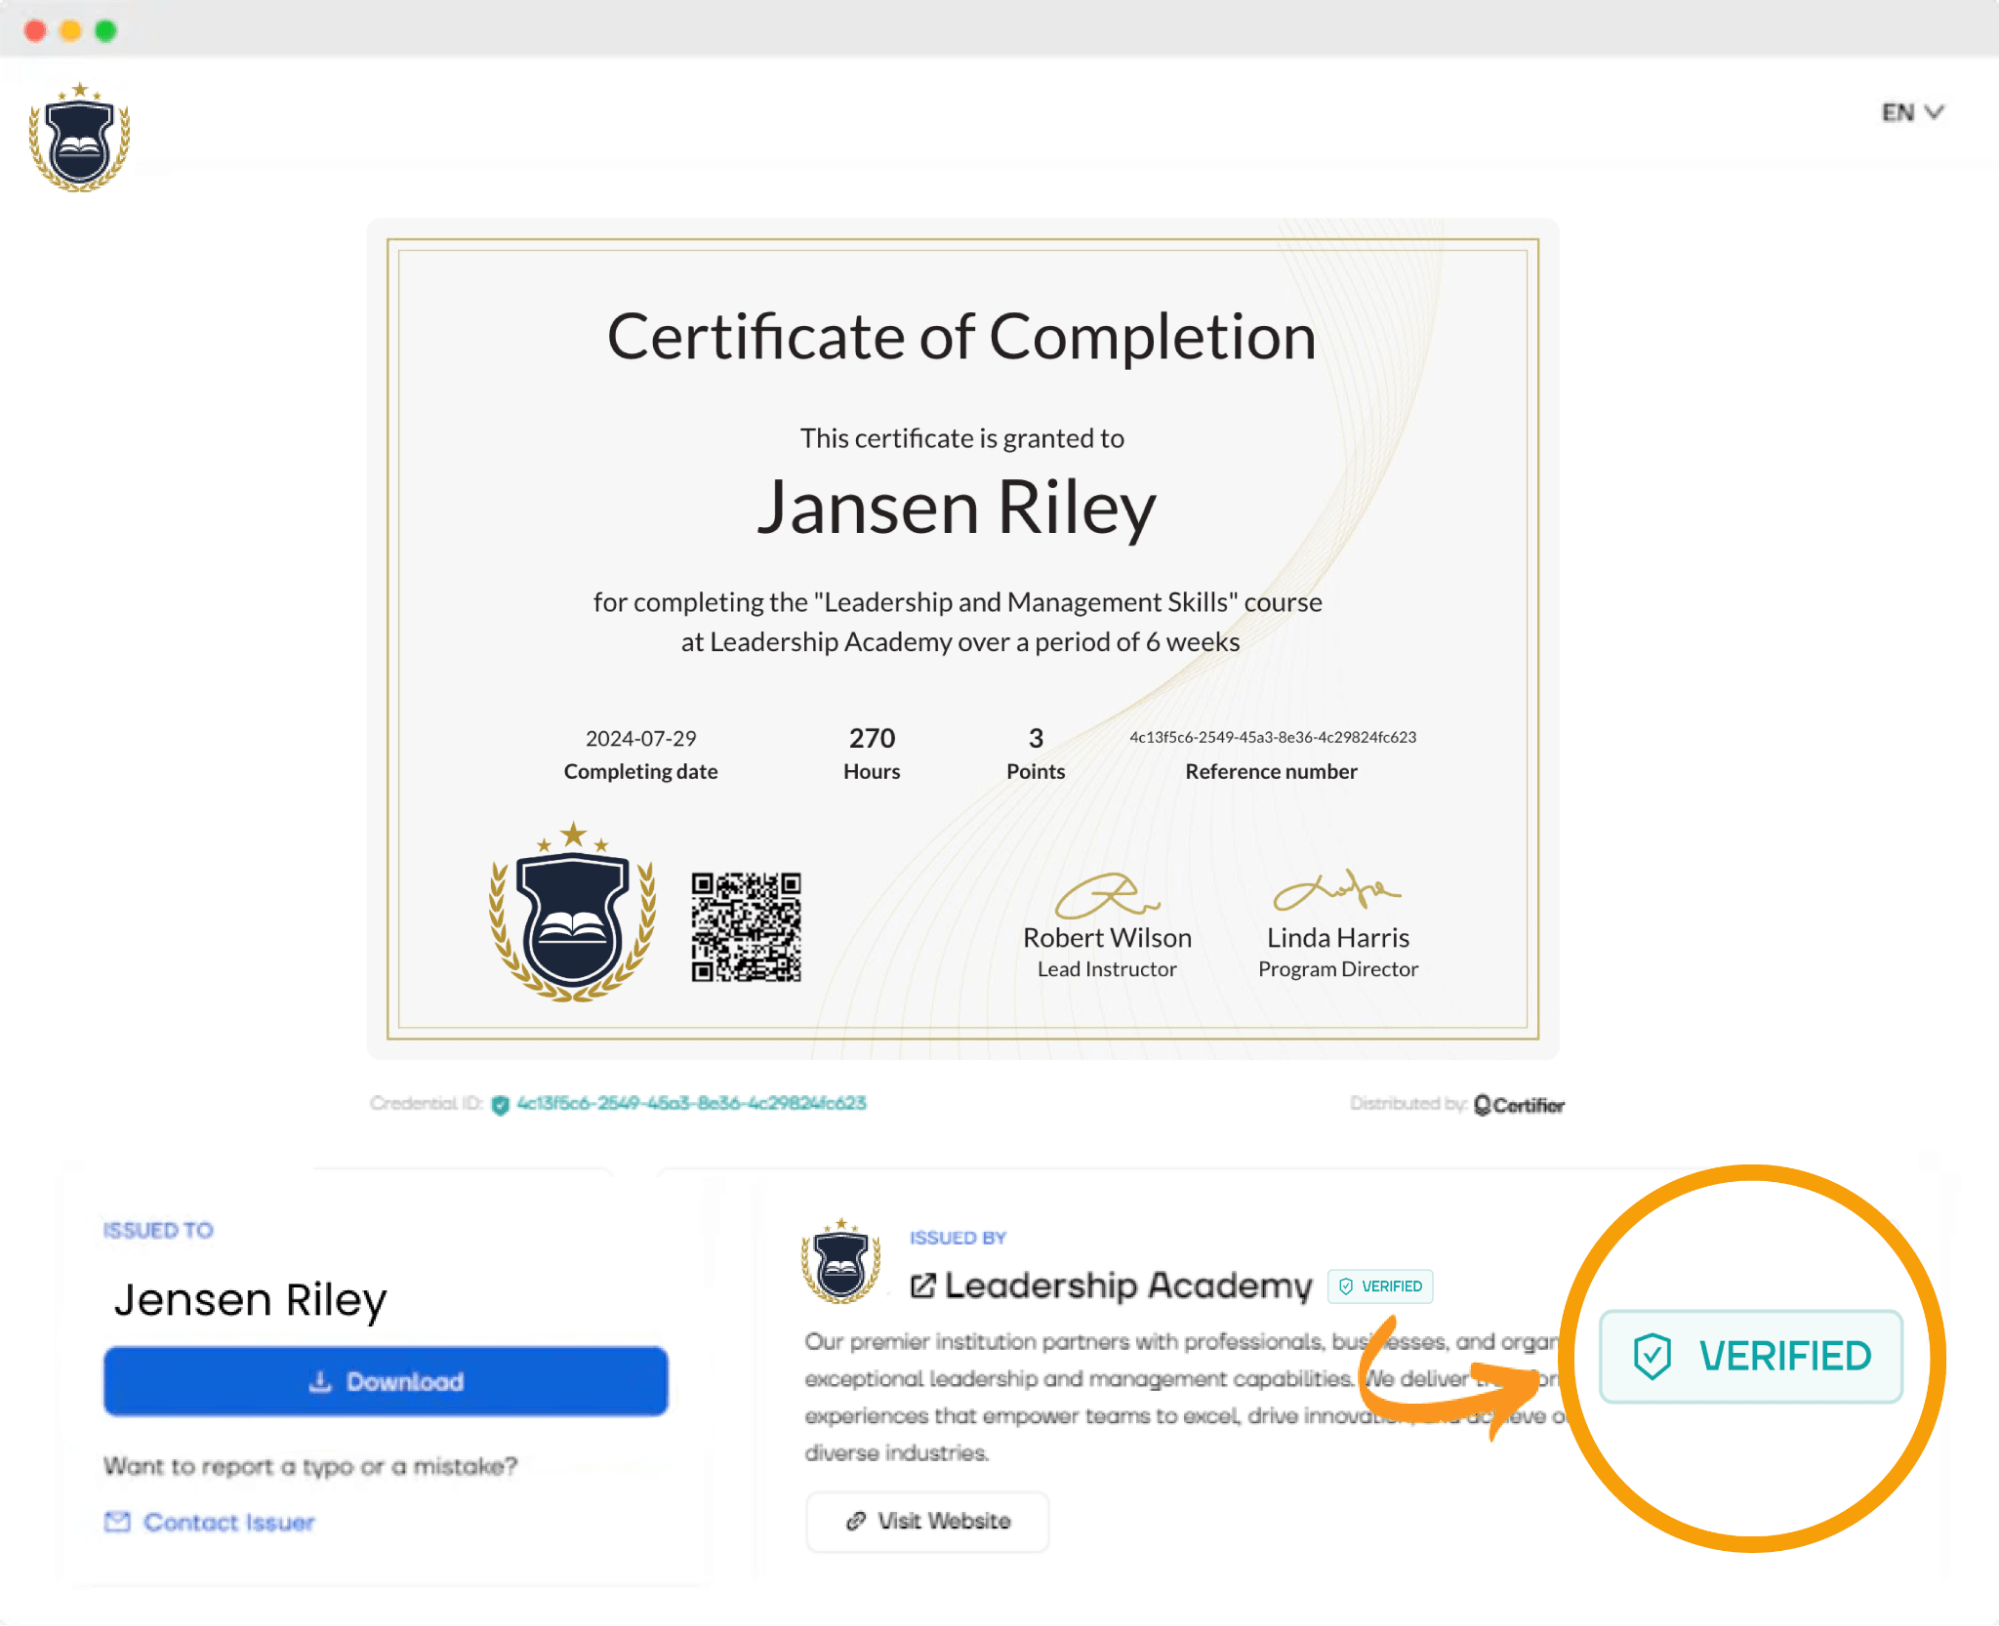Click the Certifier logo in Distributed by
Screen dimensions: 1999x1626
point(1518,1105)
